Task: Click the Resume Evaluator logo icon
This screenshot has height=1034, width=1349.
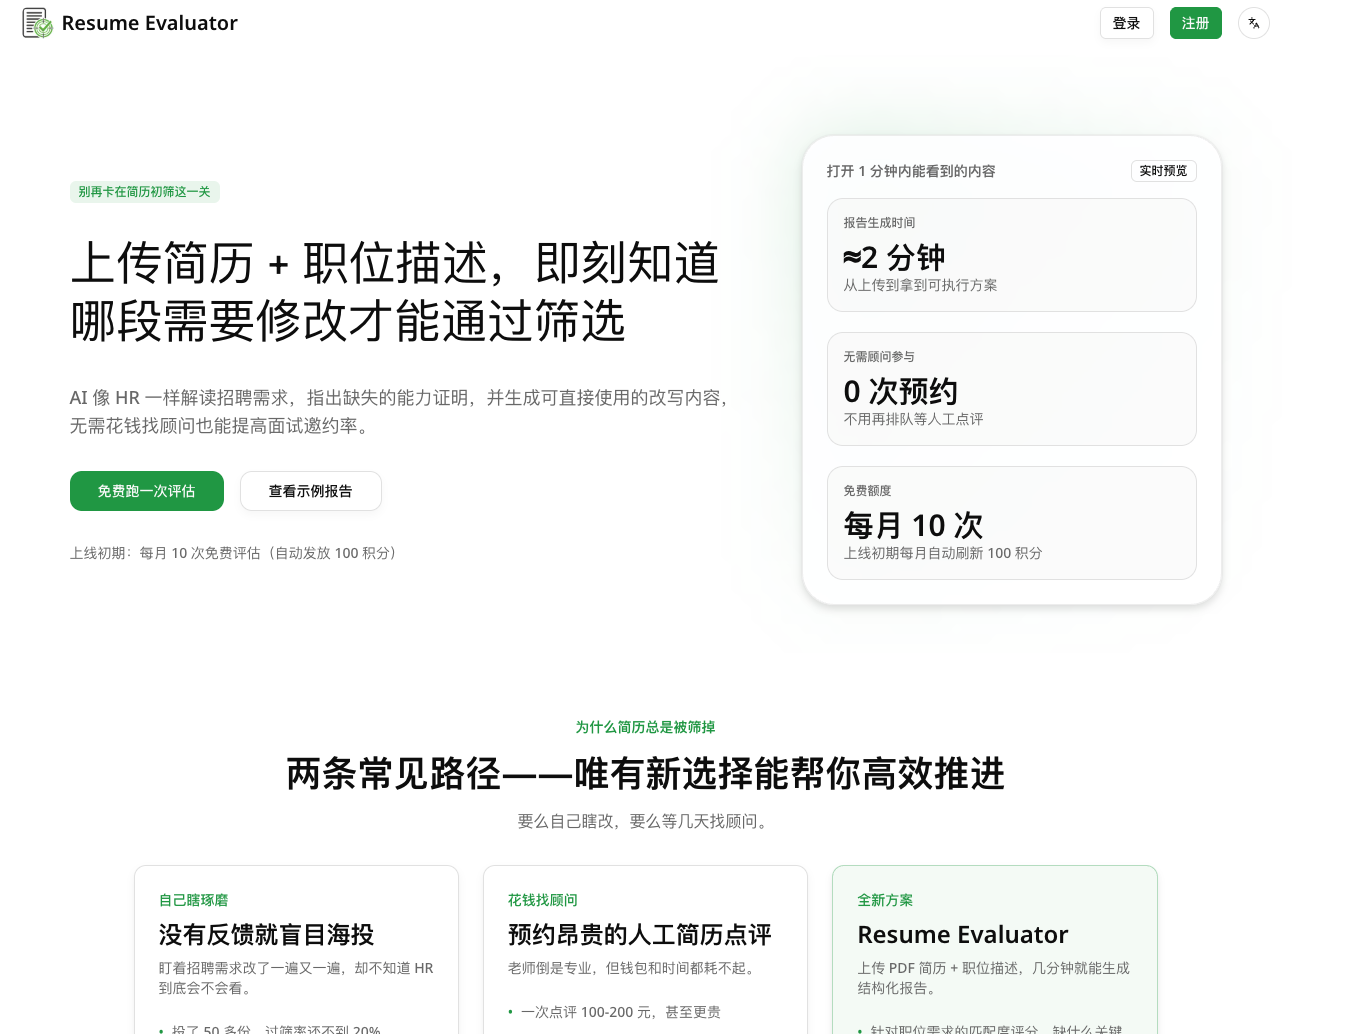Action: (37, 23)
